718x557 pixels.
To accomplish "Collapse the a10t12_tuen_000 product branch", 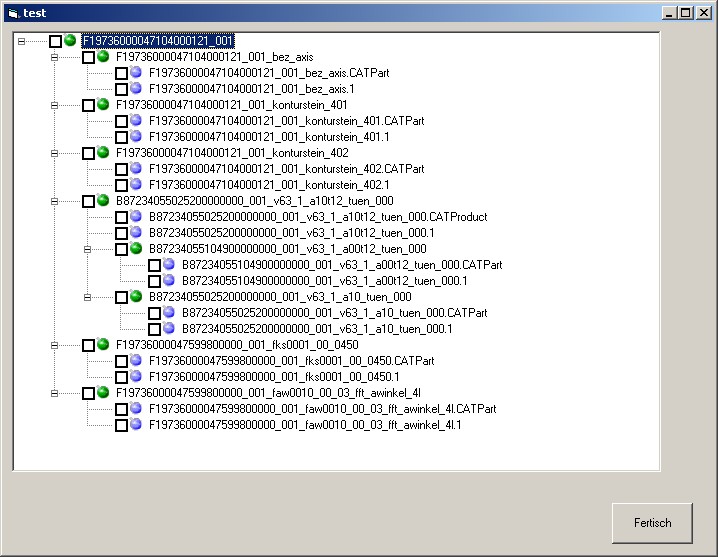I will pos(54,201).
